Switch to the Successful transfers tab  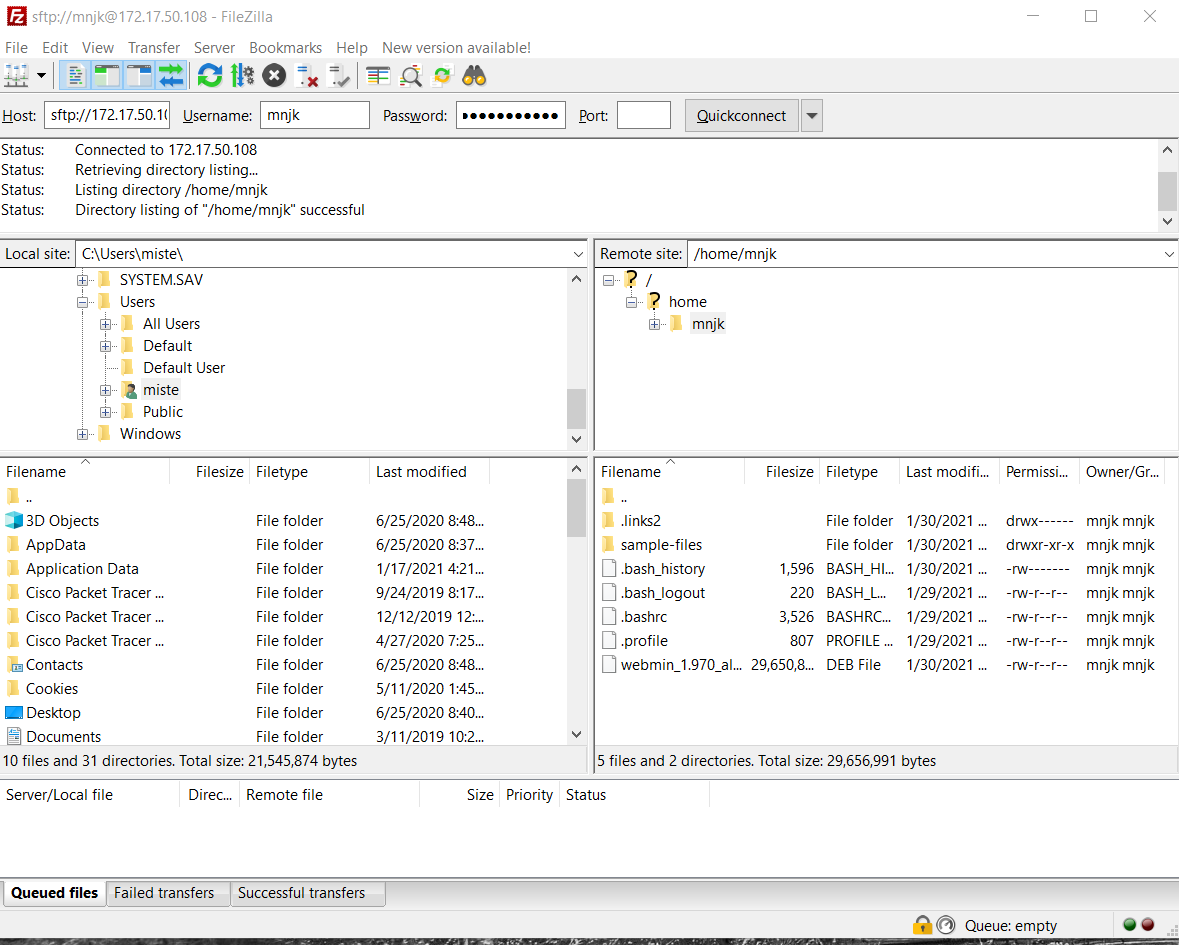tap(308, 893)
